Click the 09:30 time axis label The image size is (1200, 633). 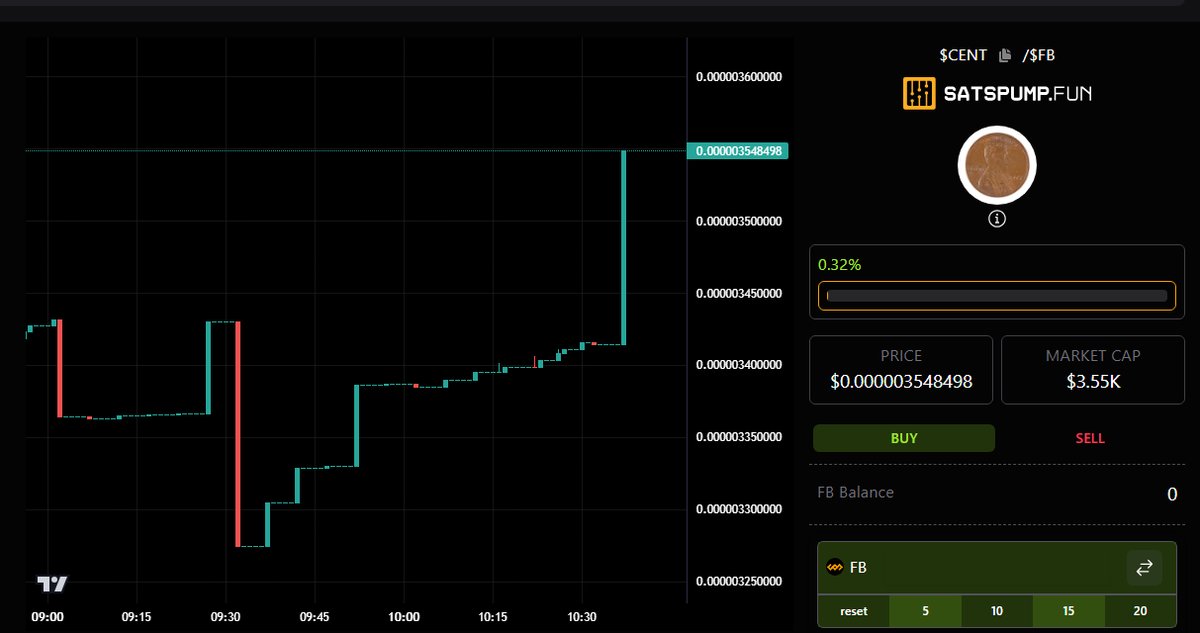pos(226,617)
